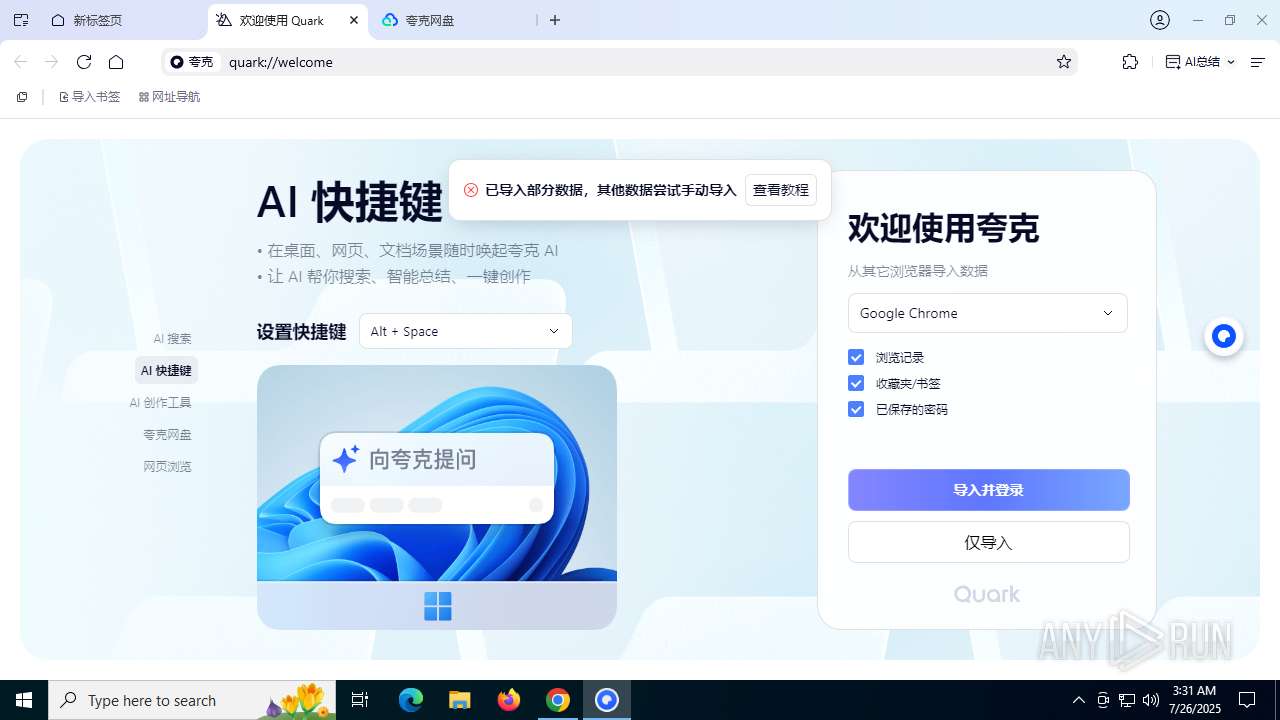Go to the home page icon
This screenshot has height=720, width=1280.
(116, 62)
